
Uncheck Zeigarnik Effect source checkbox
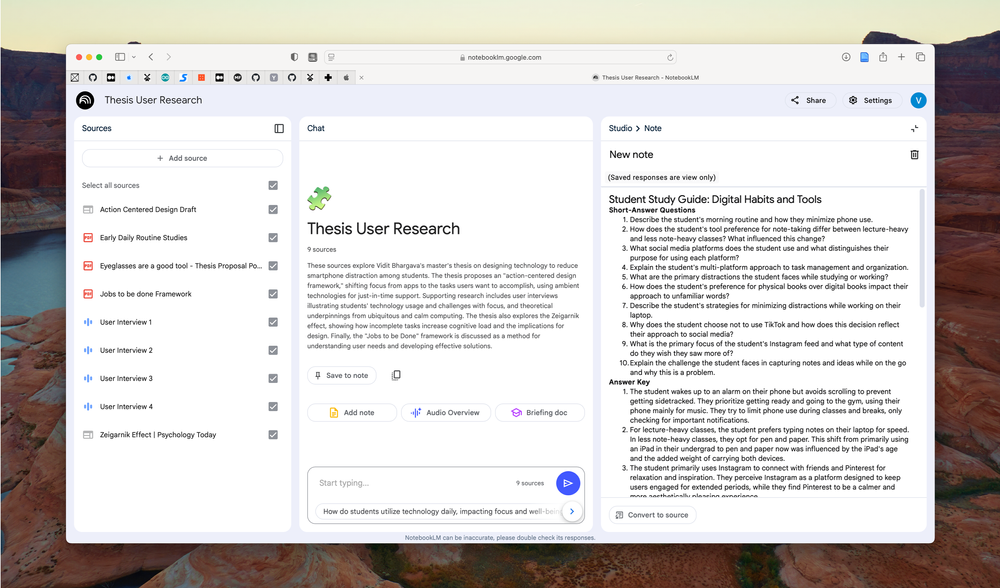273,435
